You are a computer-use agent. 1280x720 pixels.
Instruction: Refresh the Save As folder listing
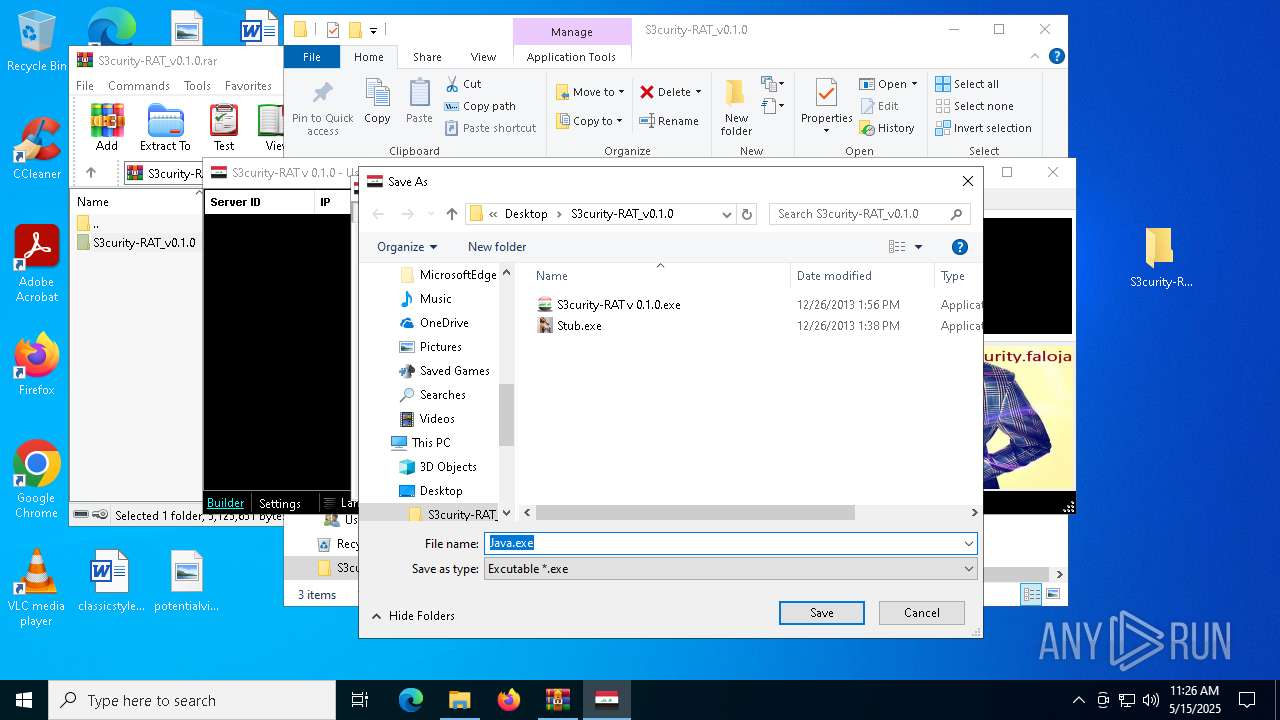click(x=746, y=213)
